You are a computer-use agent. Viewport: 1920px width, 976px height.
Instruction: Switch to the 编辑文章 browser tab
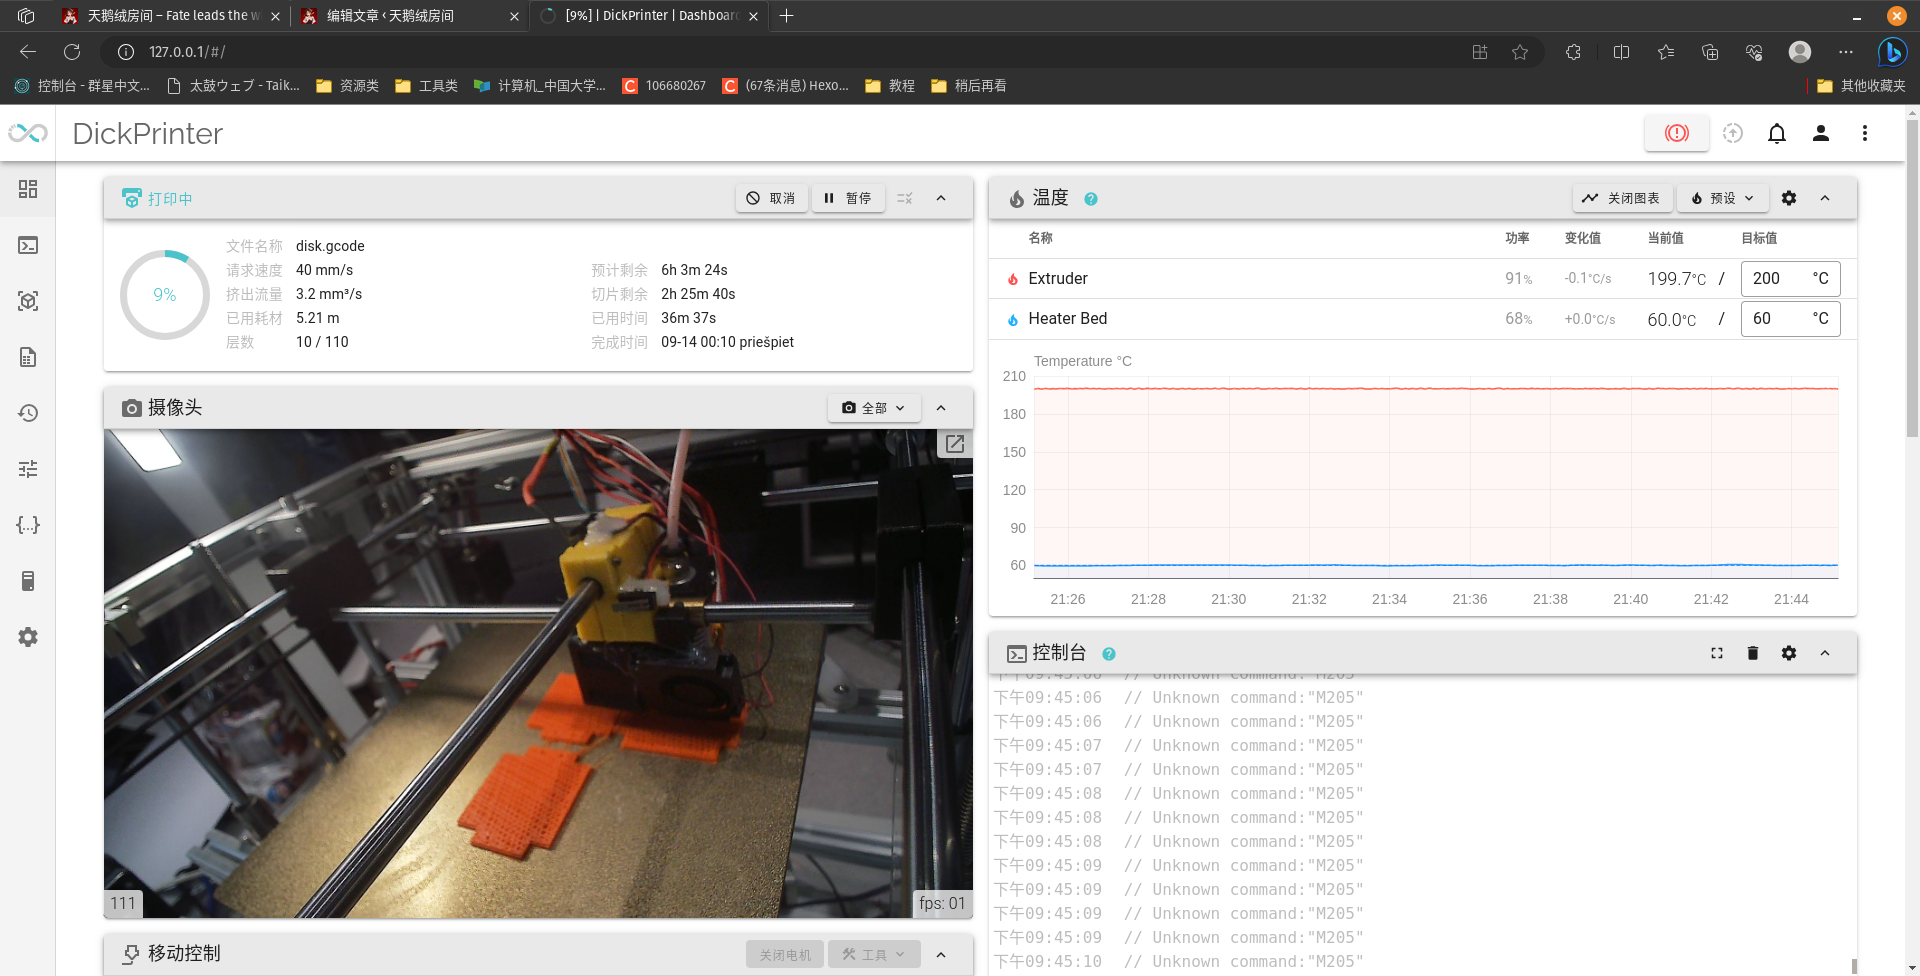coord(390,16)
